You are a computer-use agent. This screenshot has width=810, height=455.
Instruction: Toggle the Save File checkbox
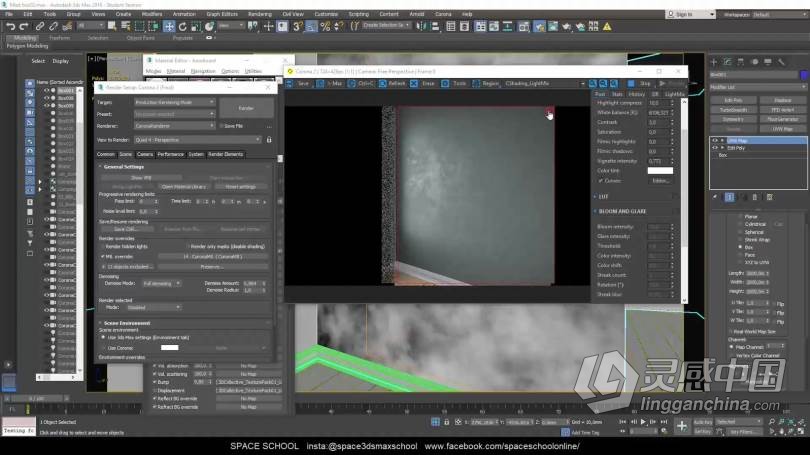222,126
